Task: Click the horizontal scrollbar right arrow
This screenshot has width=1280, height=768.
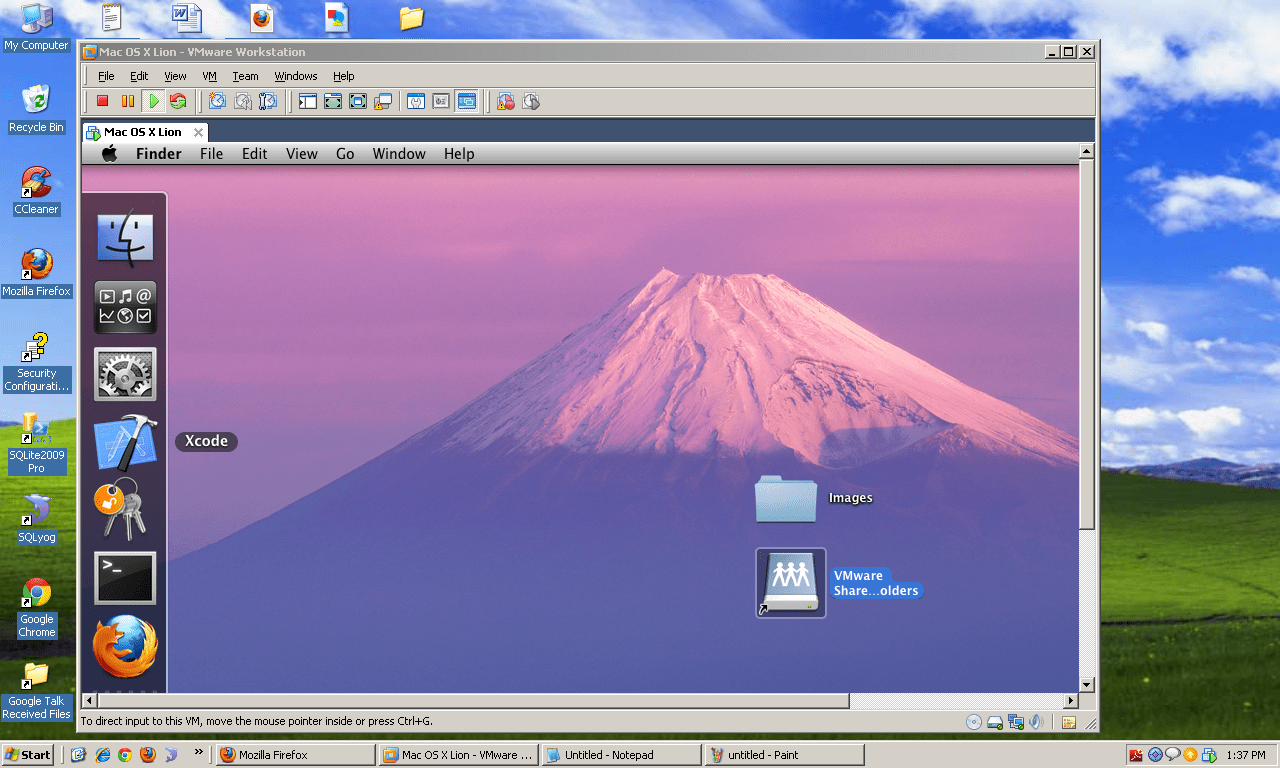Action: 1071,701
